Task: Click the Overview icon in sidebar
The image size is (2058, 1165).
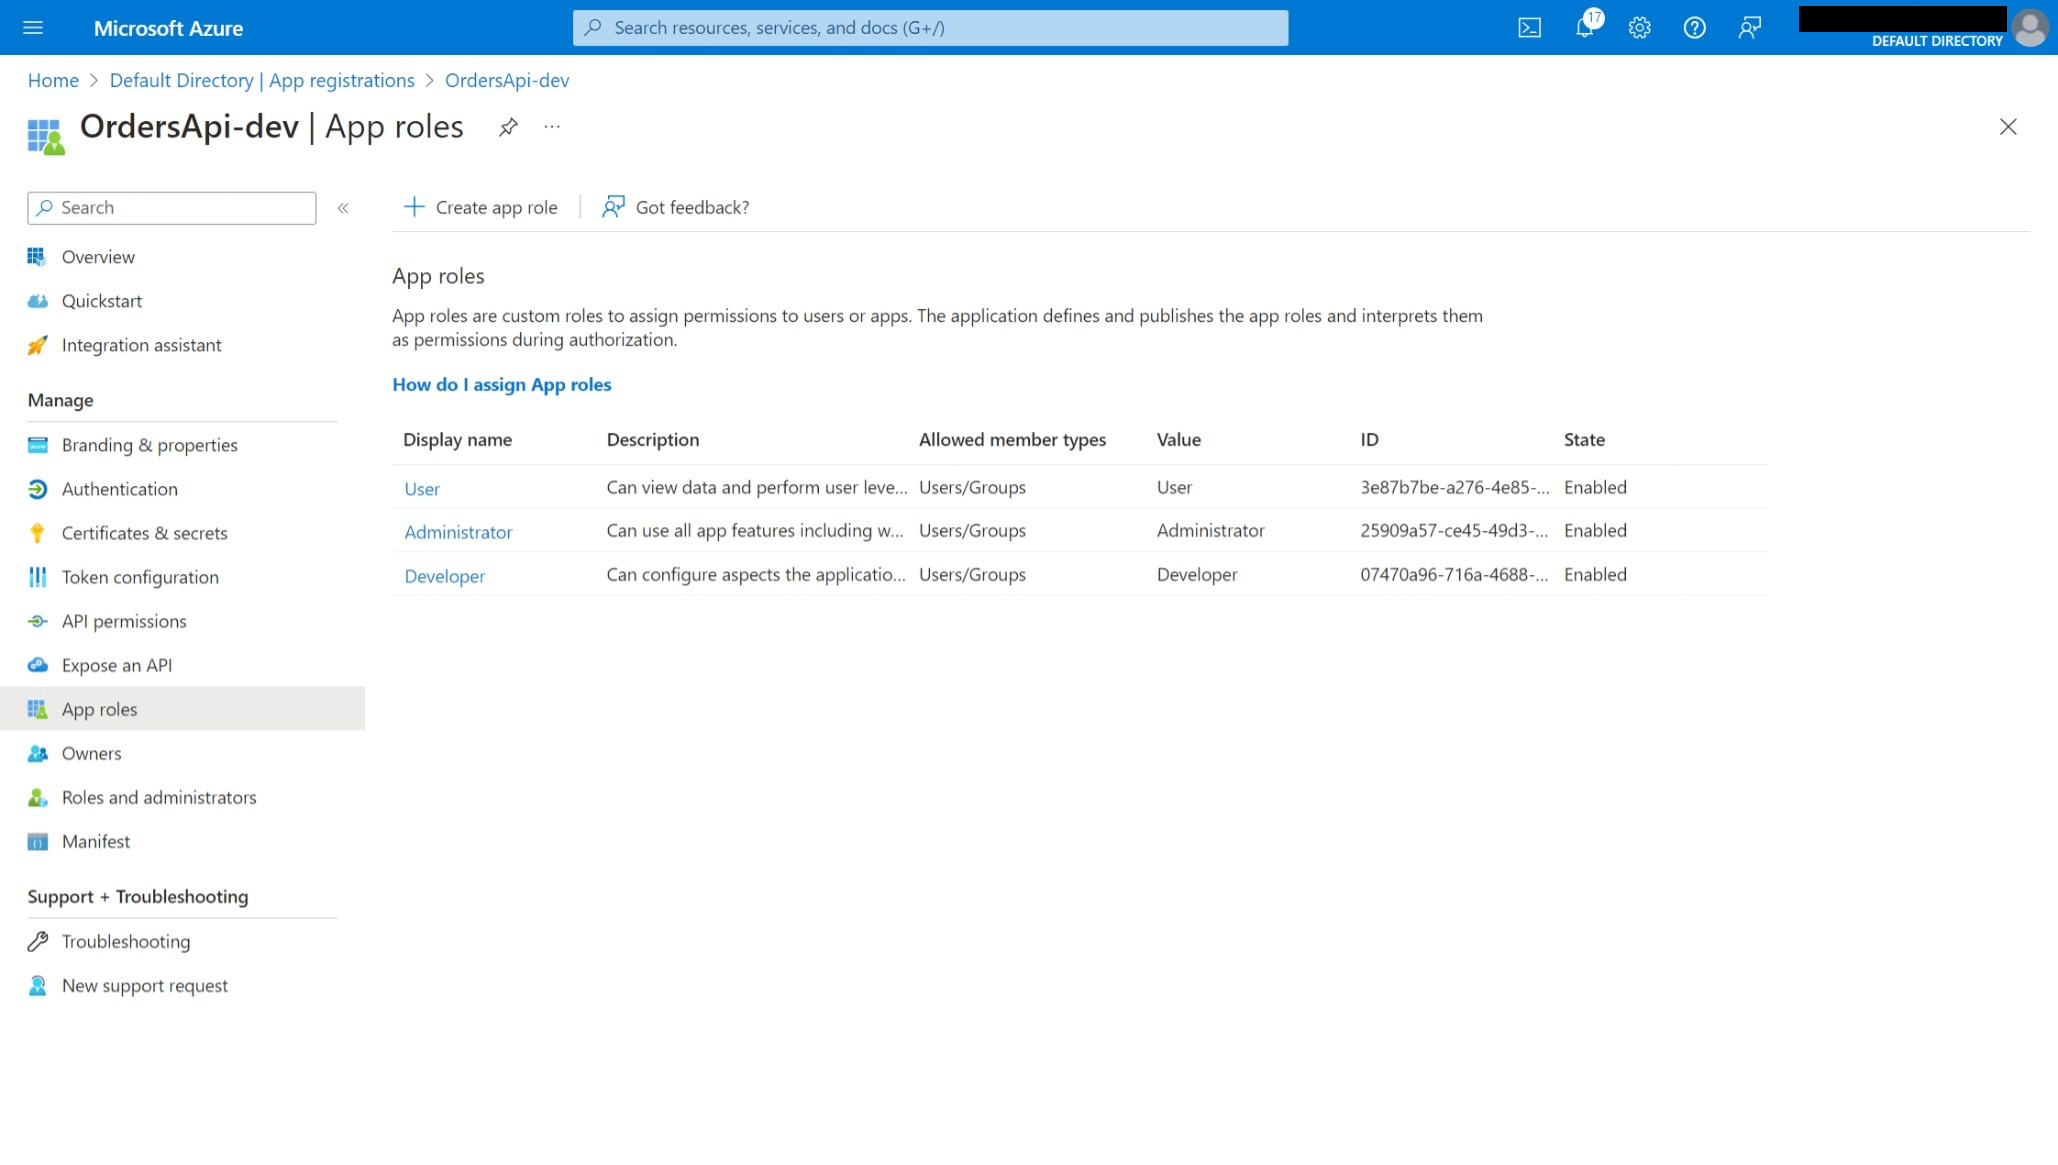Action: coord(37,257)
